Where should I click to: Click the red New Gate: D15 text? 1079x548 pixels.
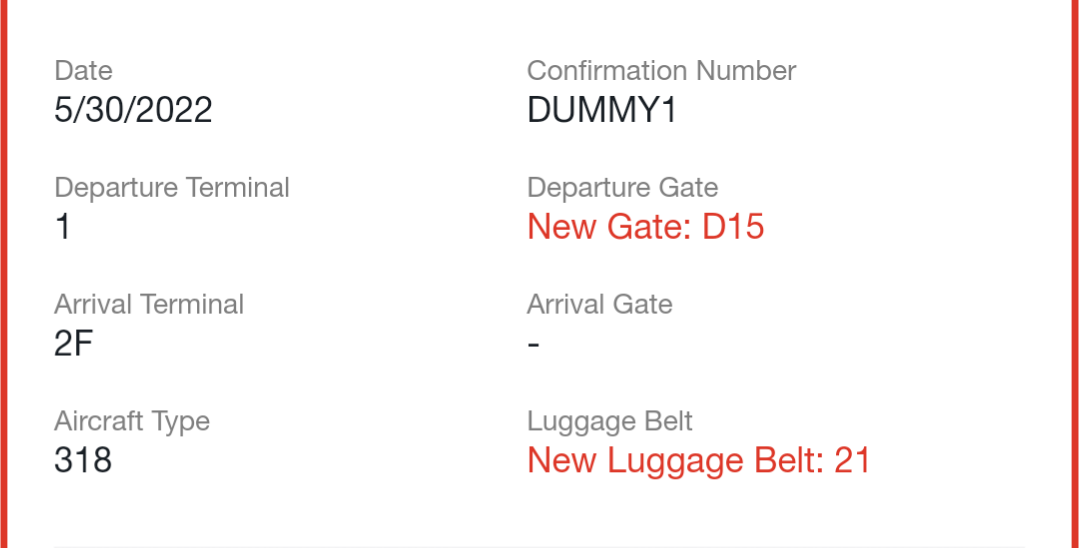645,227
